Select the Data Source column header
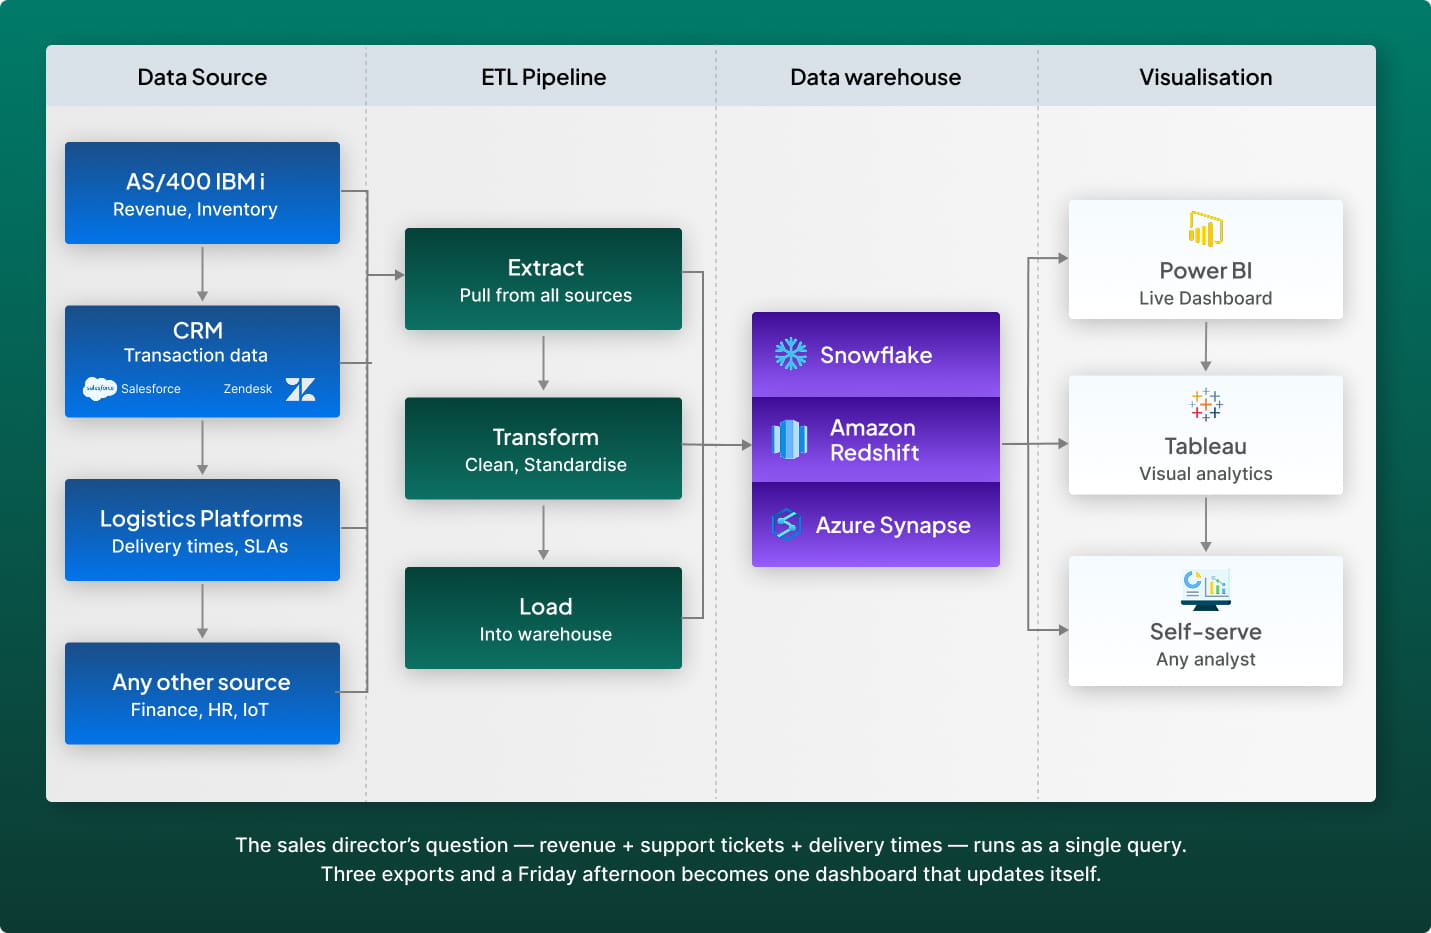 [x=202, y=77]
